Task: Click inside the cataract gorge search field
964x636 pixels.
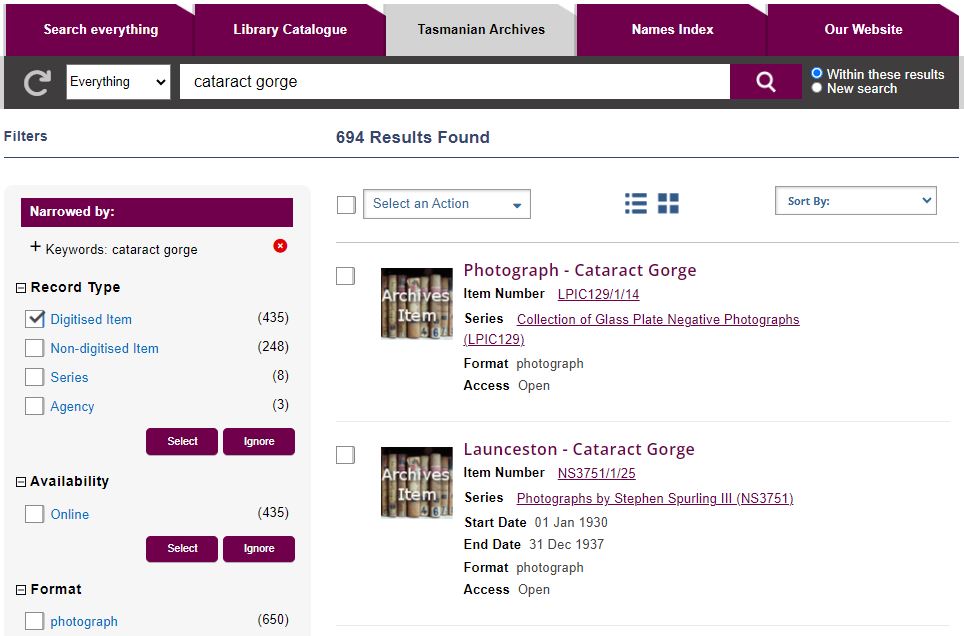Action: 454,82
